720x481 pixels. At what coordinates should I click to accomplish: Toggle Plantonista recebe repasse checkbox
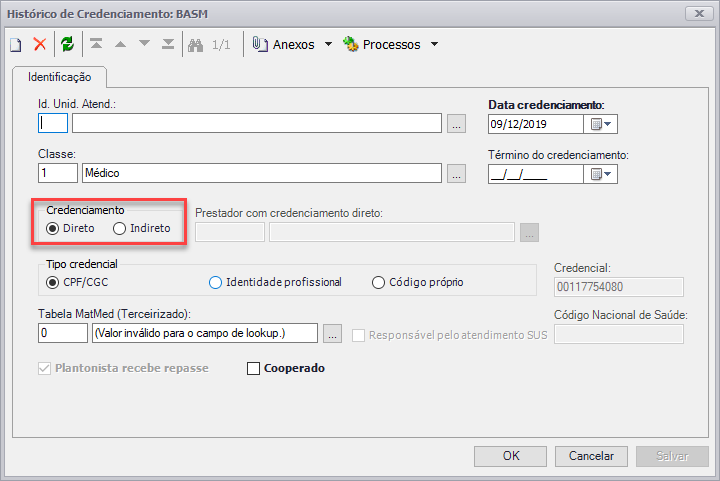[x=44, y=369]
